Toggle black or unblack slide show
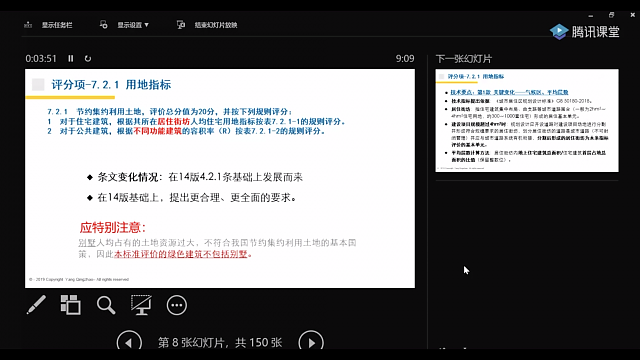Screen dimensions: 640x360 click(141, 305)
